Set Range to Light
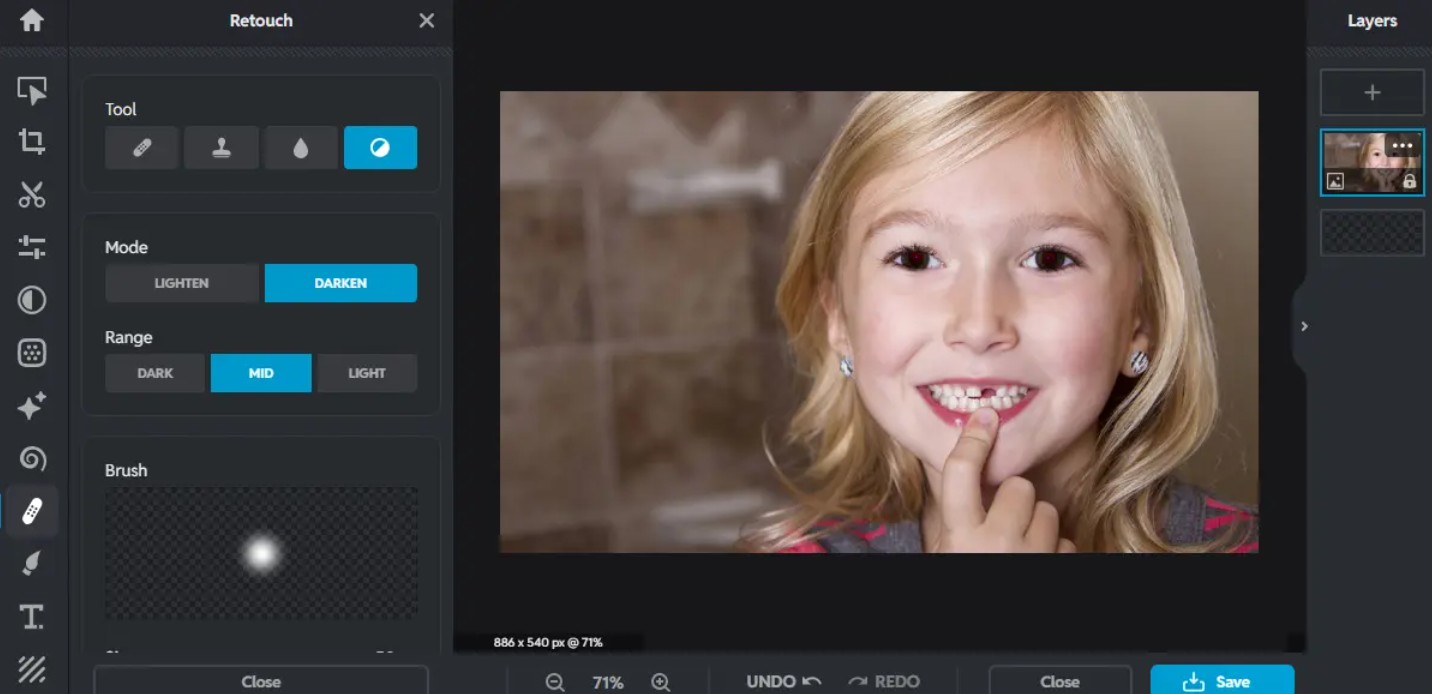The width and height of the screenshot is (1432, 694). tap(367, 373)
